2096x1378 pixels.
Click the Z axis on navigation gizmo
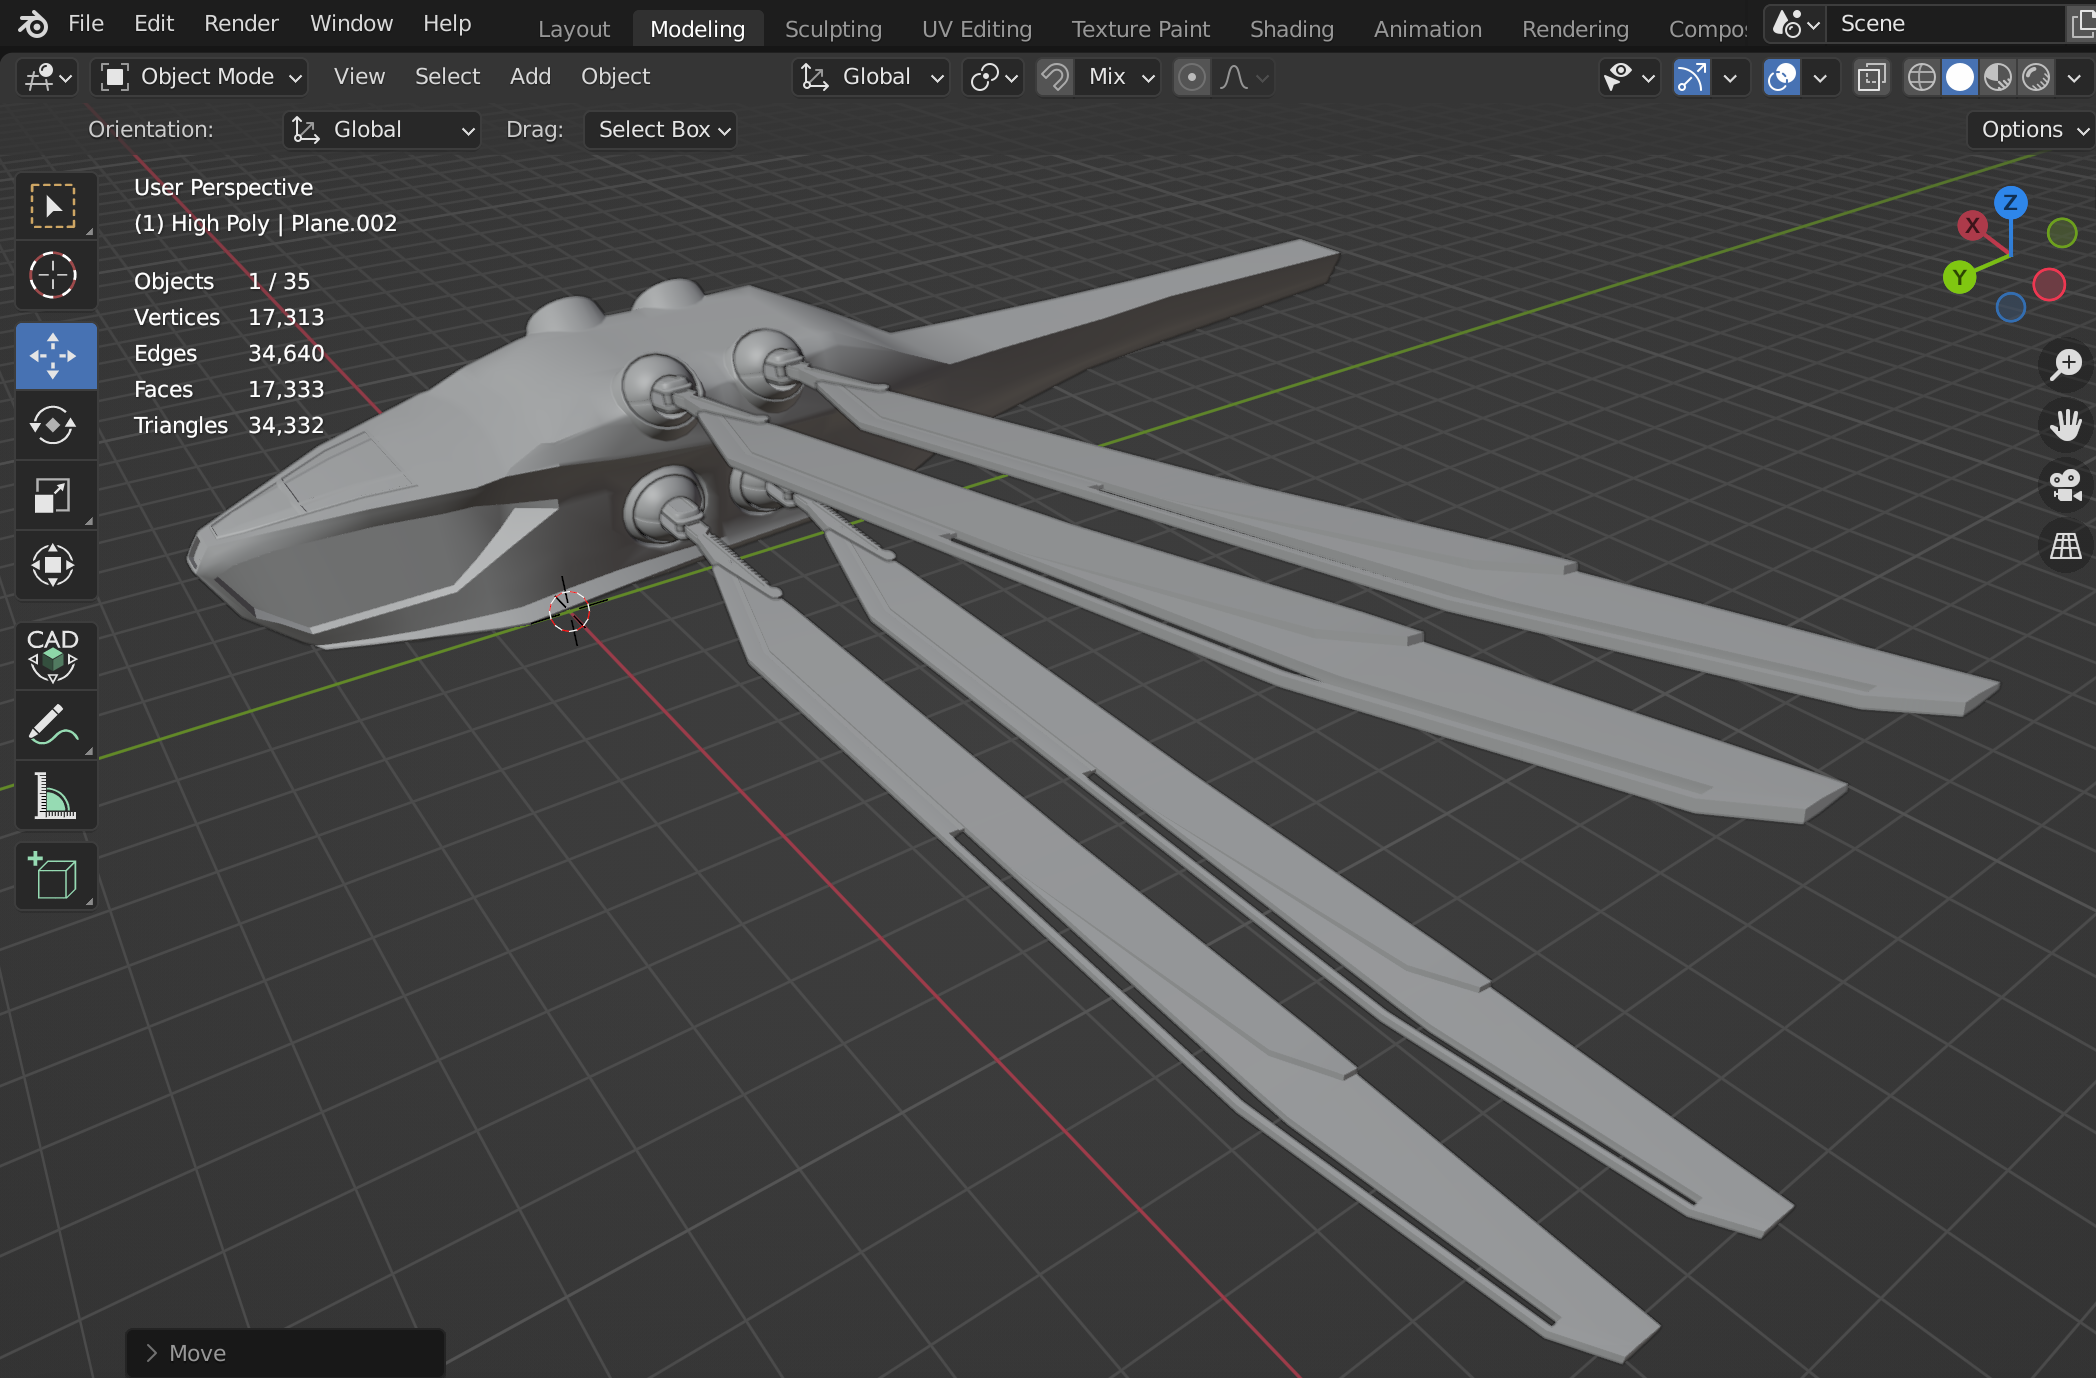click(x=2010, y=203)
